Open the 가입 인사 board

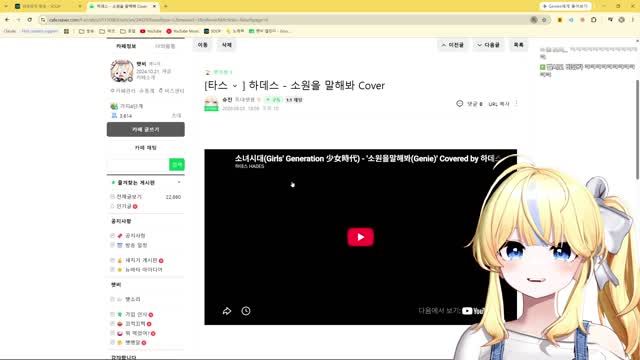tap(136, 315)
